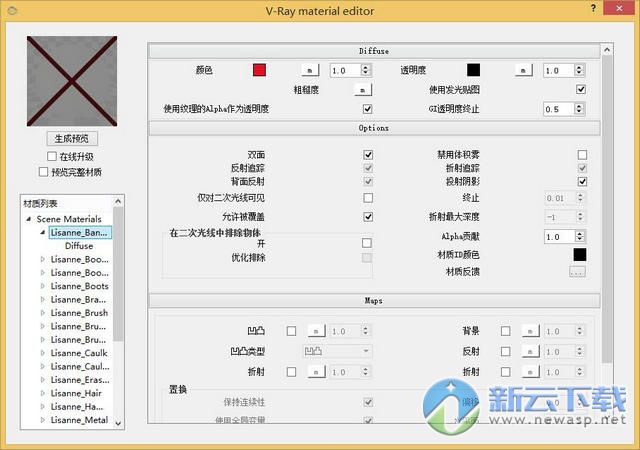Open the red diffuse color swatch
Screen dimensions: 640x450
[259, 70]
